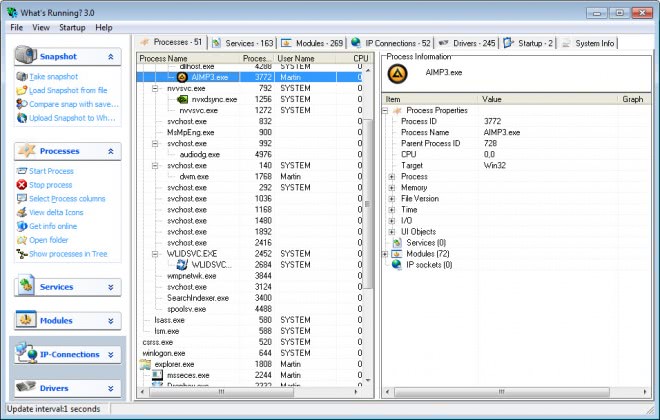Click the Load Snapshot from file icon
Screen dimensions: 660x420
(22, 90)
